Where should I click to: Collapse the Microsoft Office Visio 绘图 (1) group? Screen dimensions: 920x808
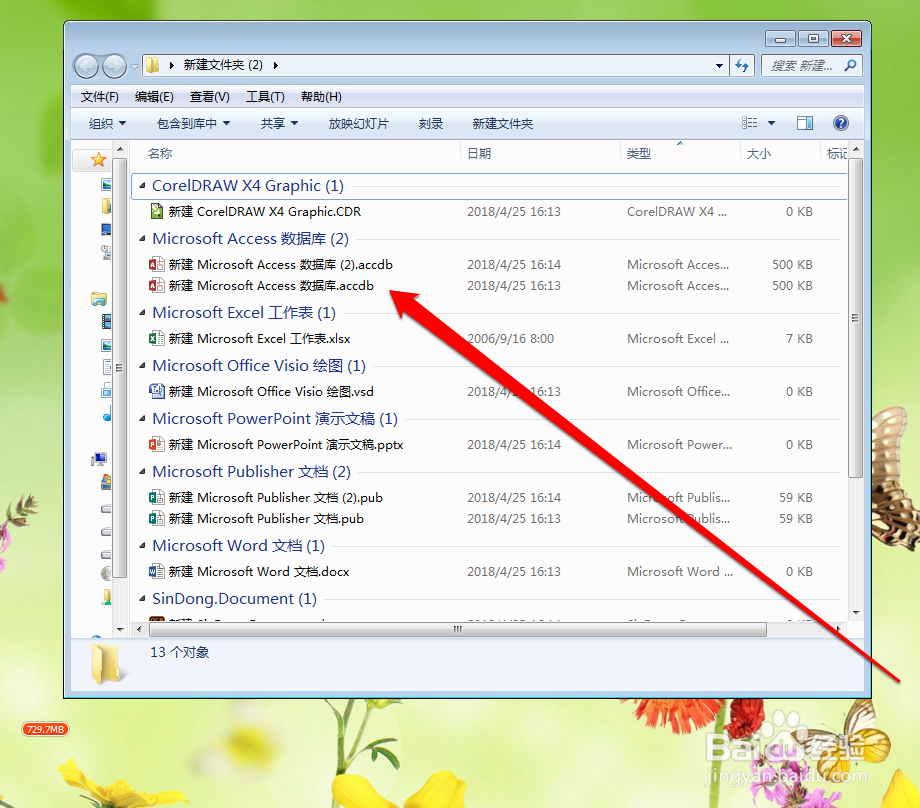(142, 366)
